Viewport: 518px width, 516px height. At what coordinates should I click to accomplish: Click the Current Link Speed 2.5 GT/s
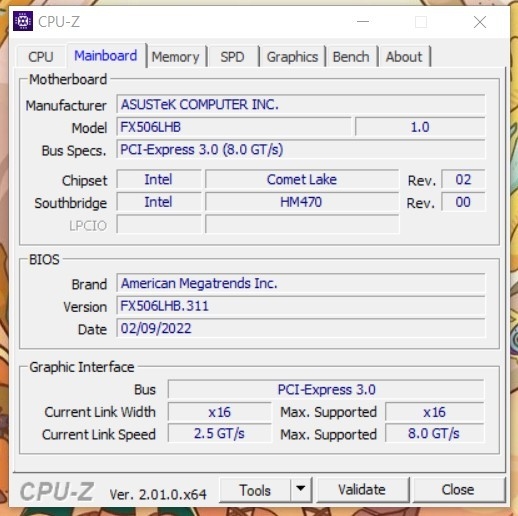tap(220, 434)
